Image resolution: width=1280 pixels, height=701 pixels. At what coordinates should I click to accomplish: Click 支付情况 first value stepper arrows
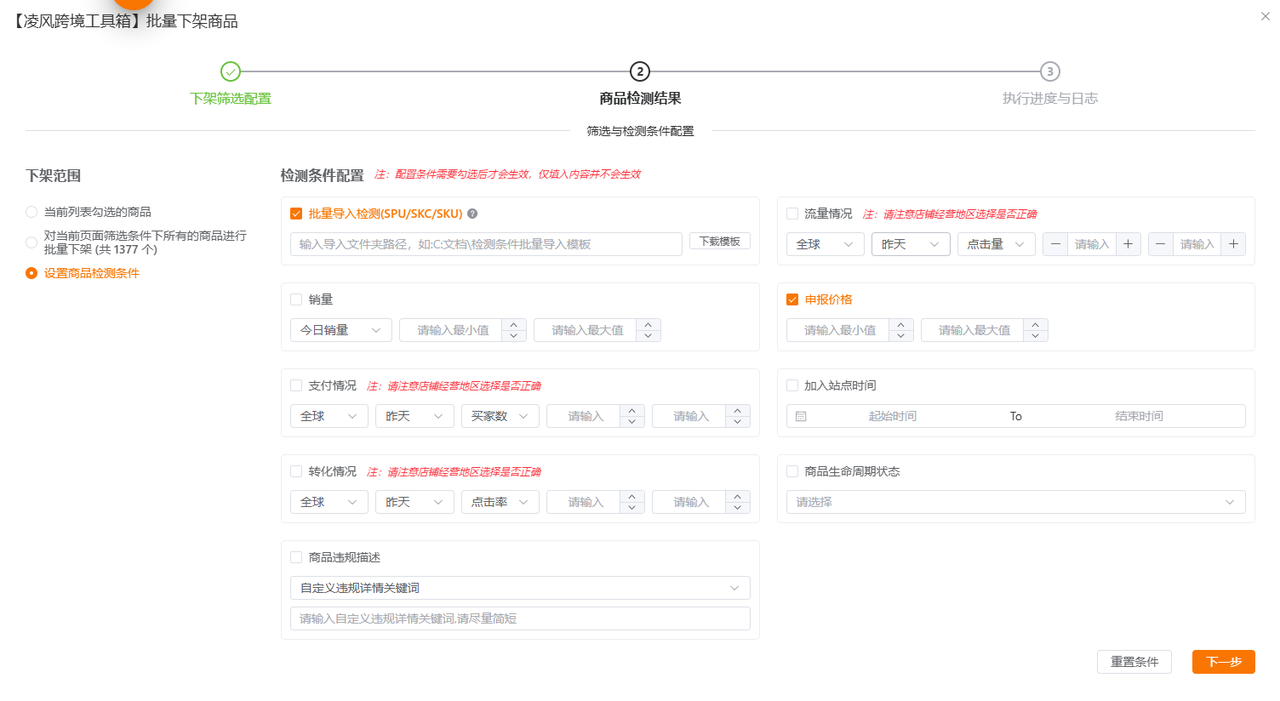click(632, 416)
